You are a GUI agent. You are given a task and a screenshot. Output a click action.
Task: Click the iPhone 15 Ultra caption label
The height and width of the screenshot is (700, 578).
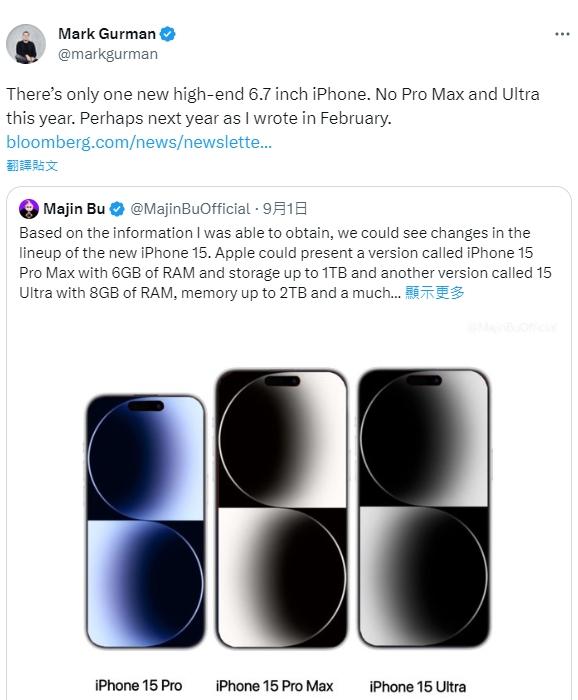pos(418,687)
